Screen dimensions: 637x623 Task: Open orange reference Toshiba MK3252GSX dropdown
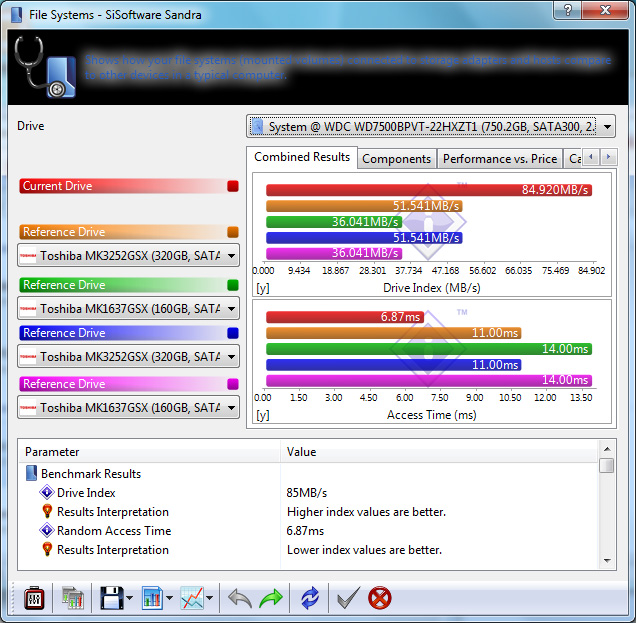tap(128, 255)
